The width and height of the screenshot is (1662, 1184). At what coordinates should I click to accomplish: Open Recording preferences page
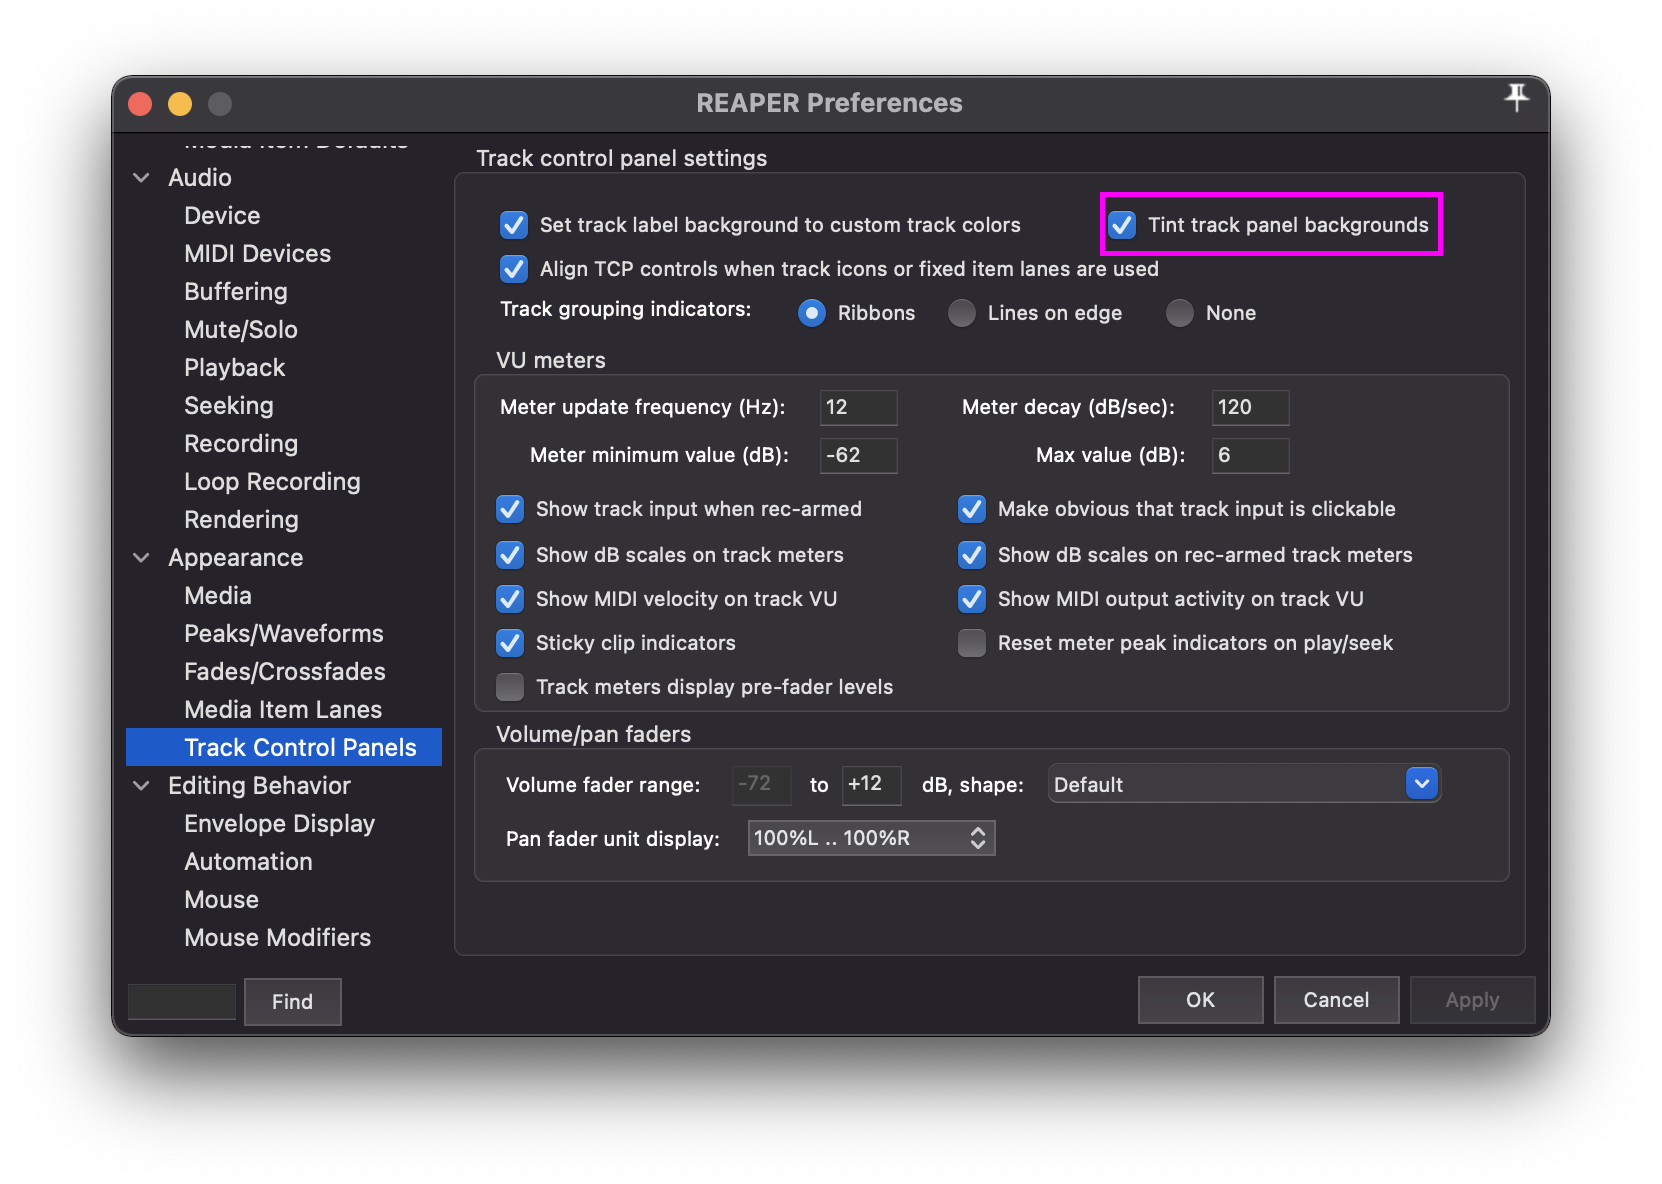pyautogui.click(x=241, y=444)
